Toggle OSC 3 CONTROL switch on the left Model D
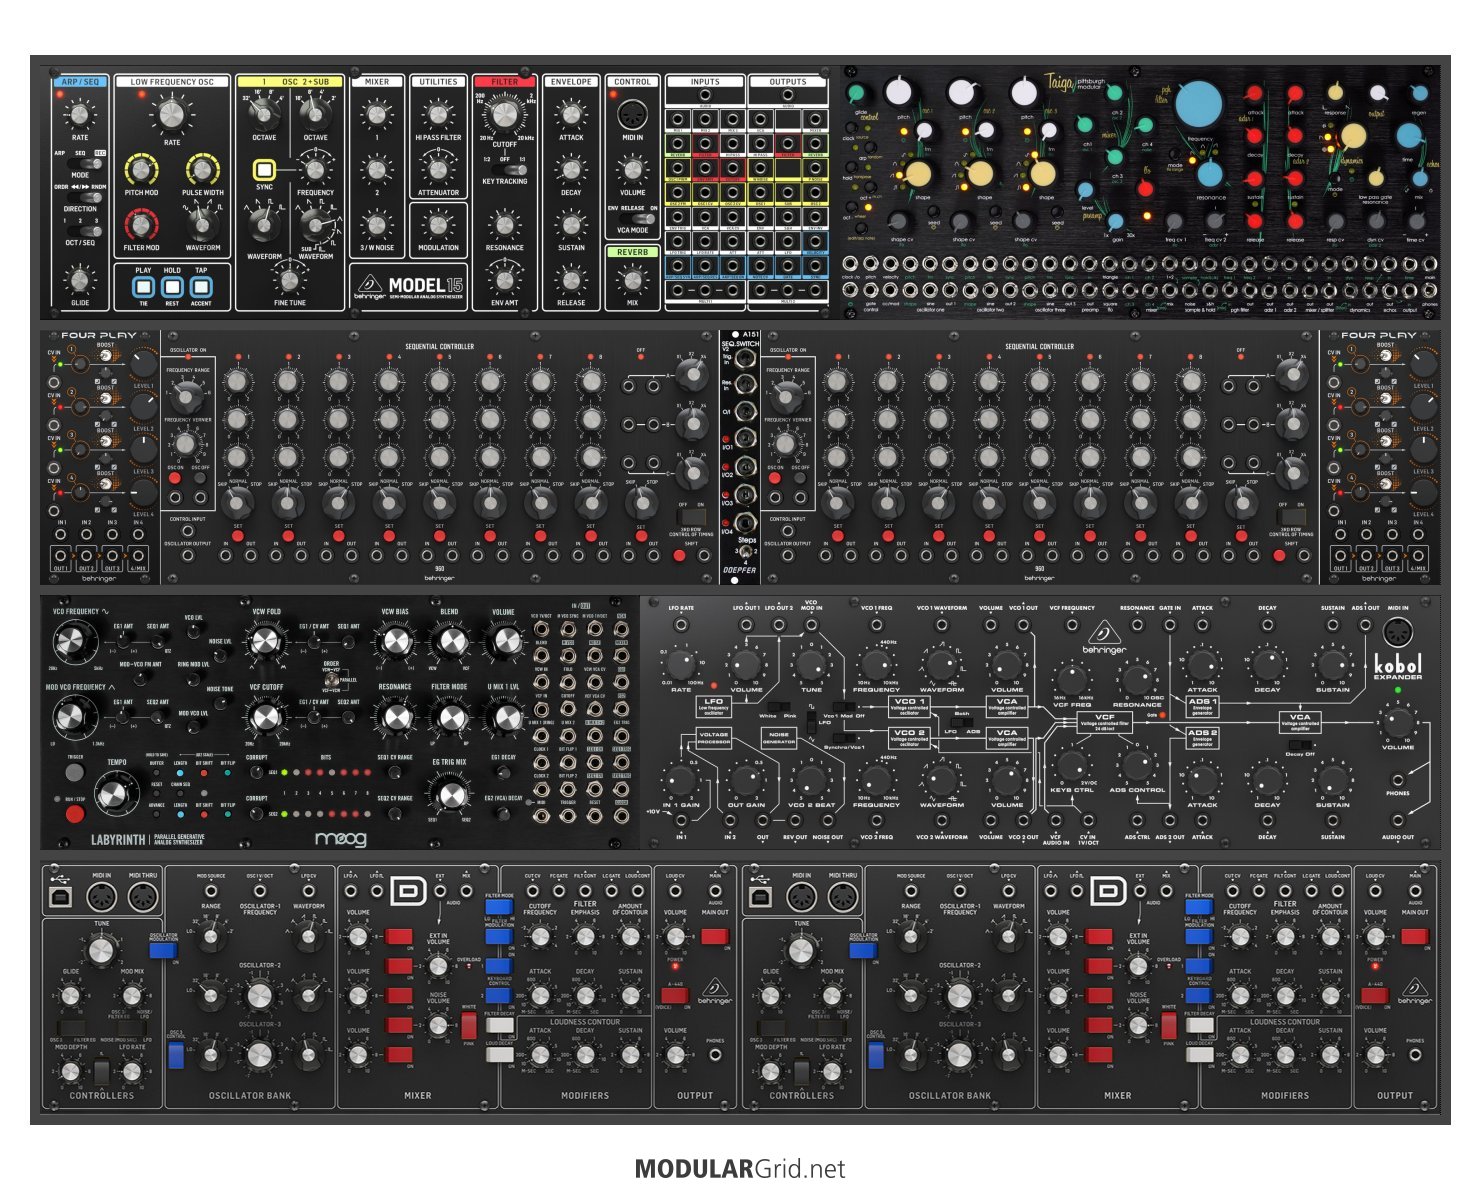 (x=176, y=1056)
